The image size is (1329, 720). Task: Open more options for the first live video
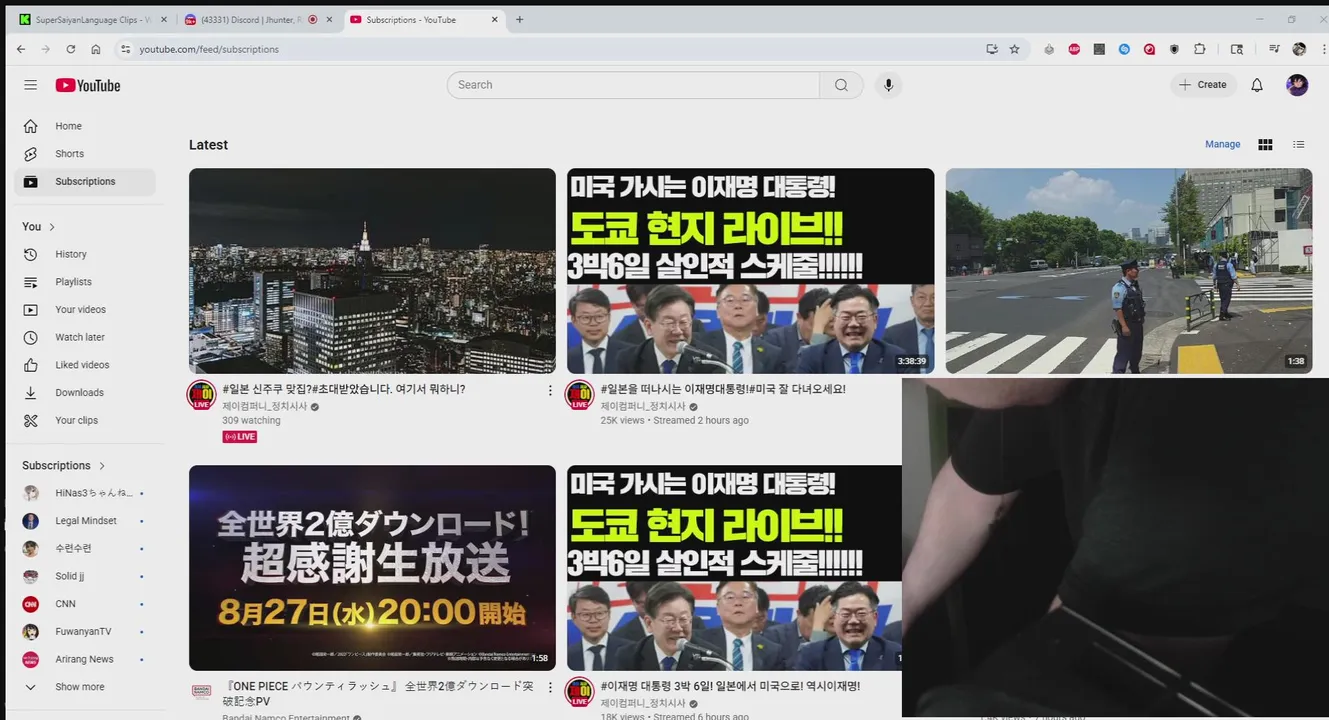[x=550, y=390]
